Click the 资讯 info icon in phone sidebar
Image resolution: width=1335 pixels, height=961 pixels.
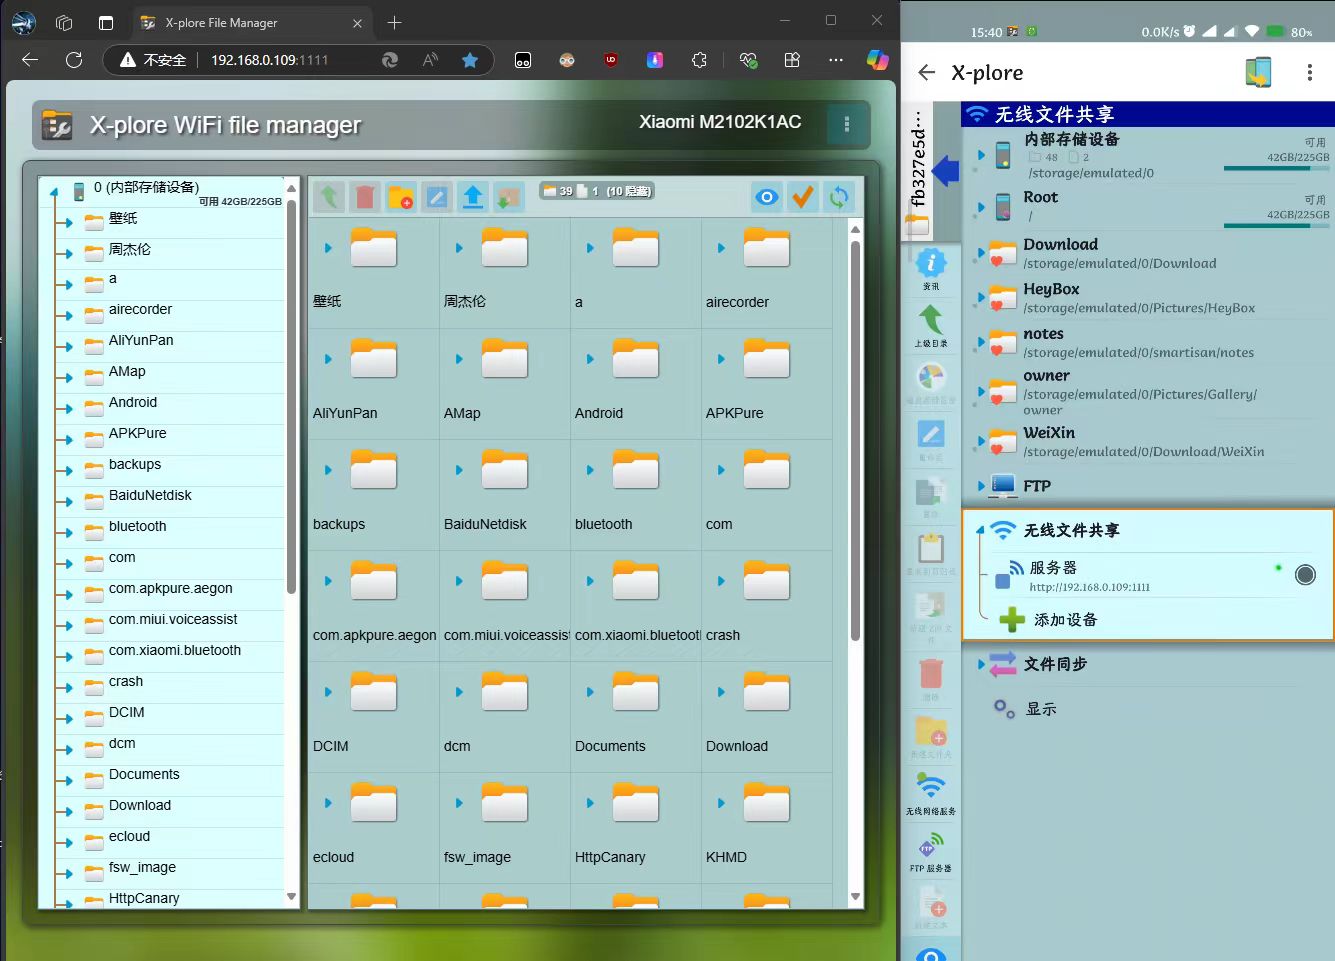pos(931,269)
